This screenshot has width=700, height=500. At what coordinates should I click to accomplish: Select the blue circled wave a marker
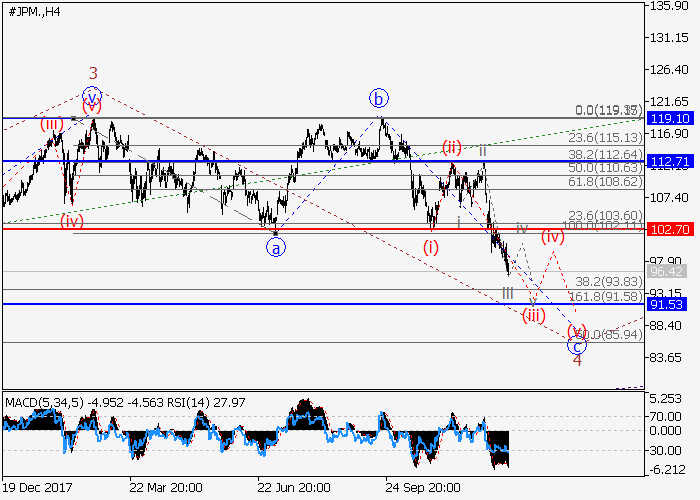[x=276, y=246]
